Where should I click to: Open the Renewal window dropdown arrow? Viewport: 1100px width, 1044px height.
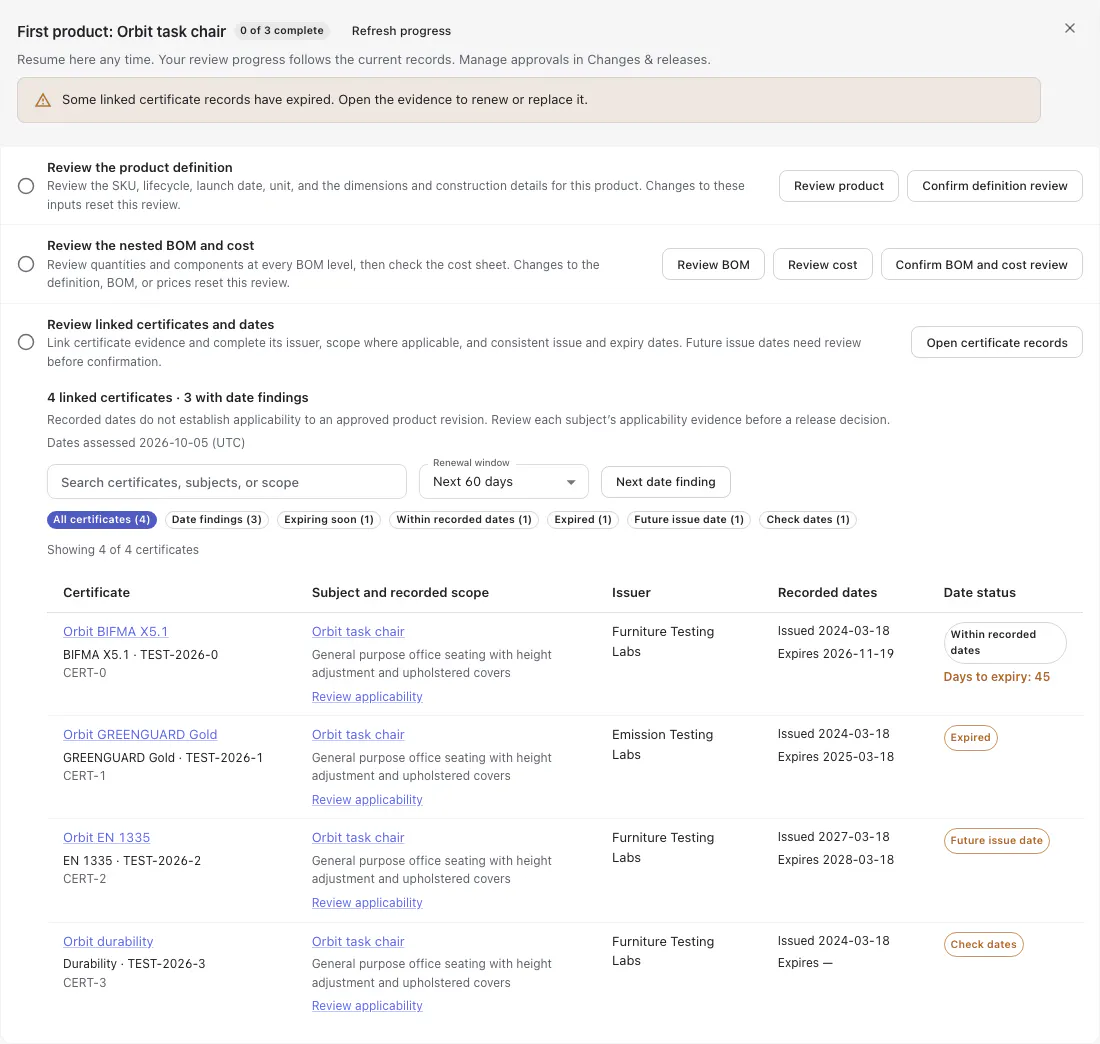(571, 482)
